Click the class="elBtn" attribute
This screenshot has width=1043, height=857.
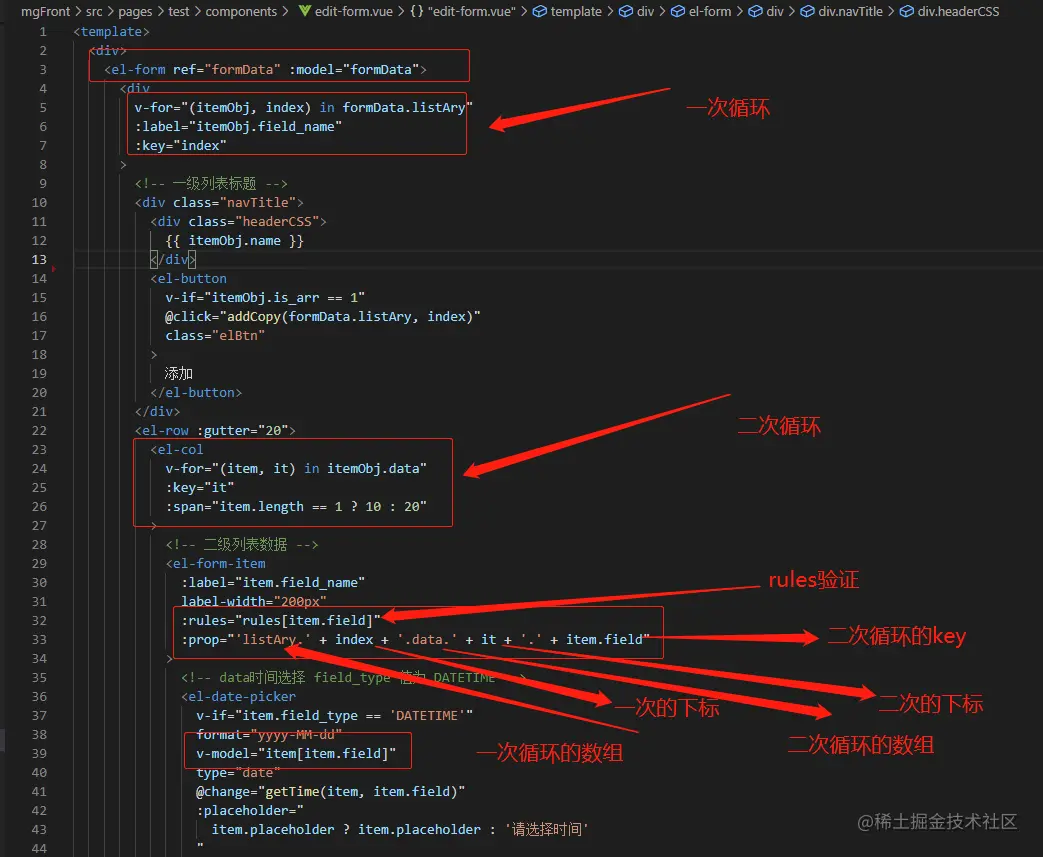tap(215, 335)
